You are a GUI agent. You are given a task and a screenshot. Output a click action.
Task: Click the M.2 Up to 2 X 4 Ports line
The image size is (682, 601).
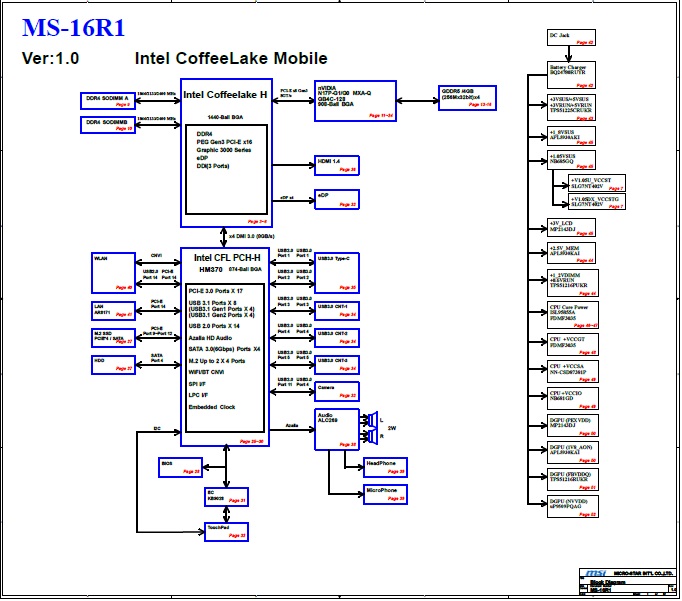(217, 361)
